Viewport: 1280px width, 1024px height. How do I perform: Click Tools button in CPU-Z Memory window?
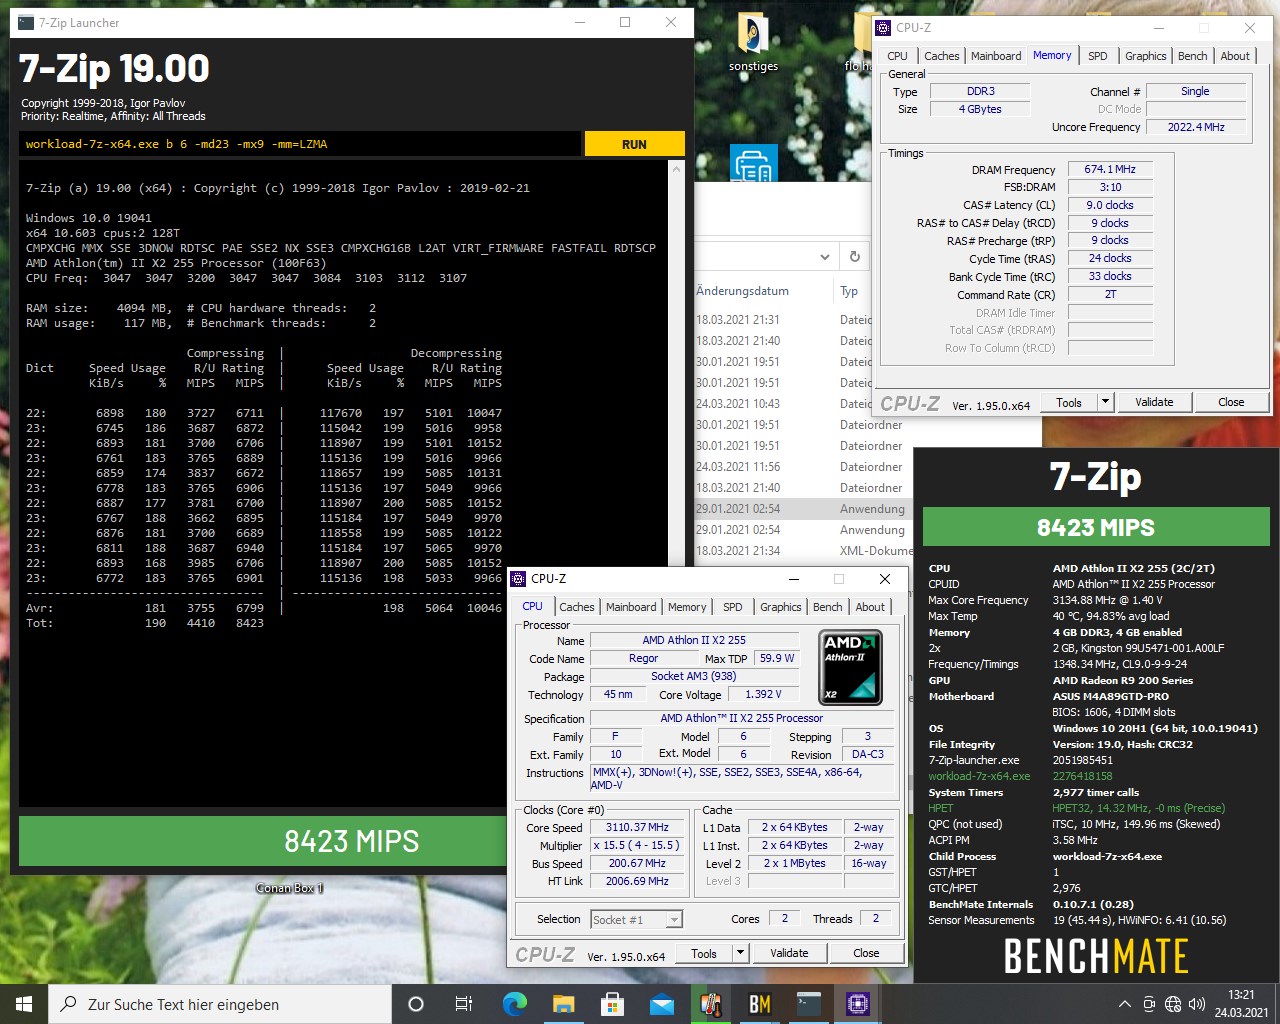pos(1069,402)
